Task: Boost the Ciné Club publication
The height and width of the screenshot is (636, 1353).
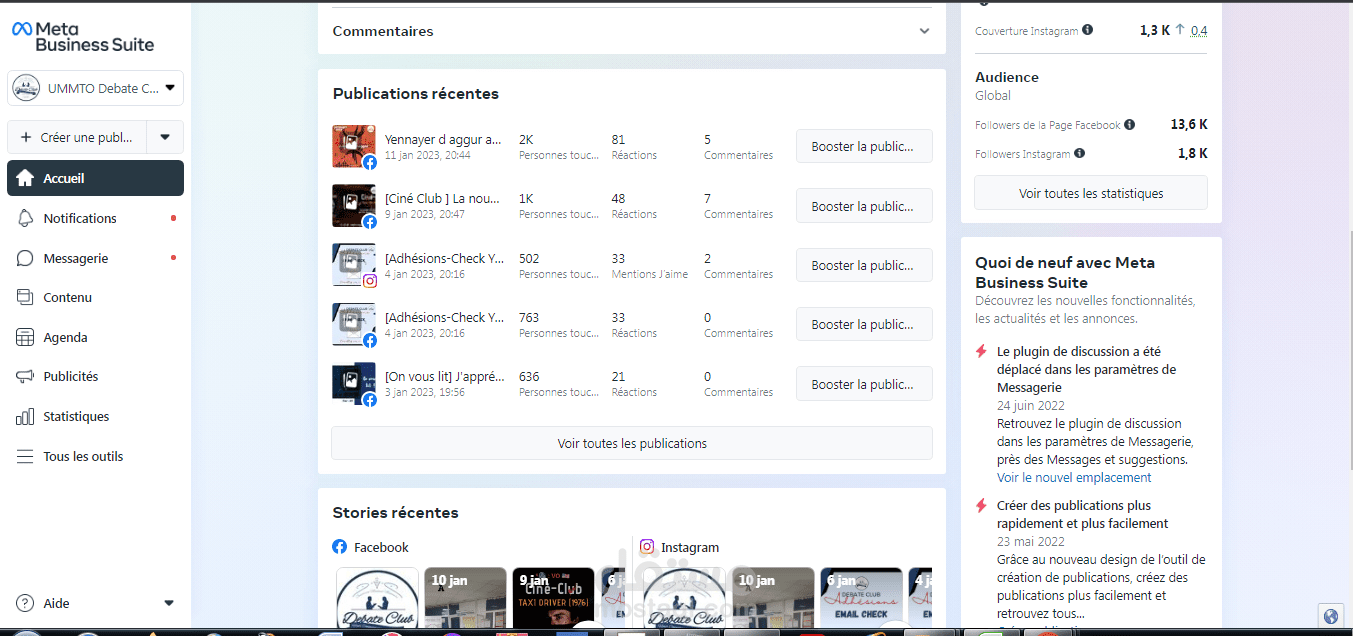Action: [864, 206]
